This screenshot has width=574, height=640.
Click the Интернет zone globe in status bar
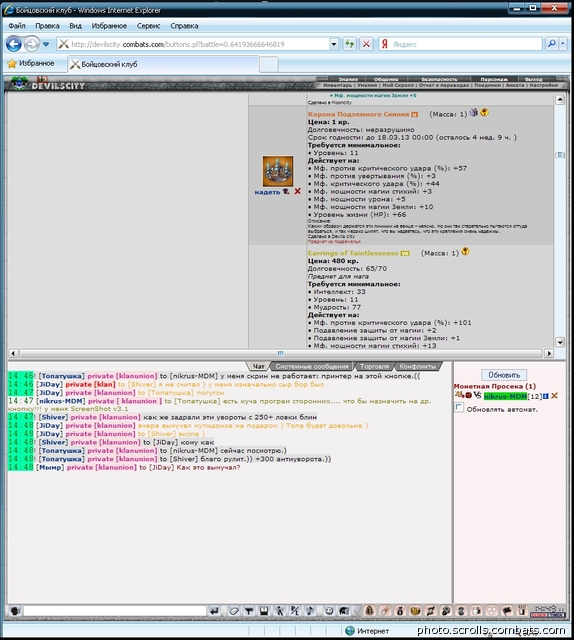pyautogui.click(x=350, y=631)
